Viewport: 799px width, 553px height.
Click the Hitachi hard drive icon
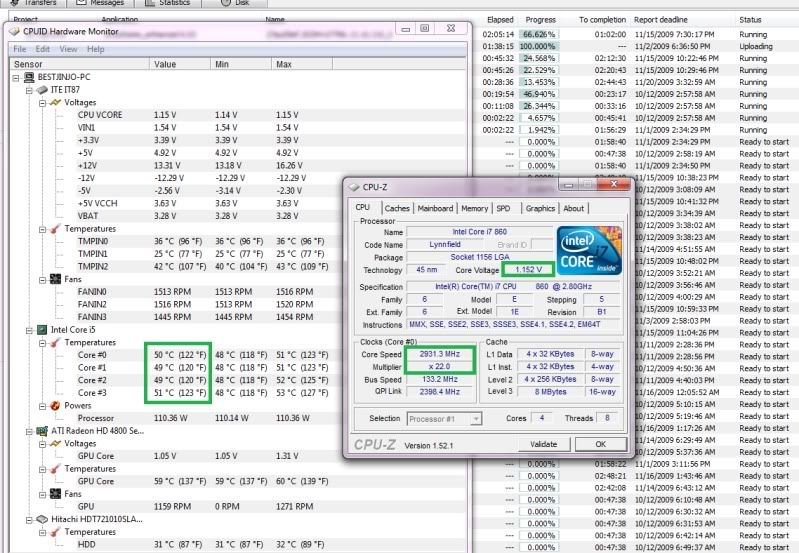[42, 519]
